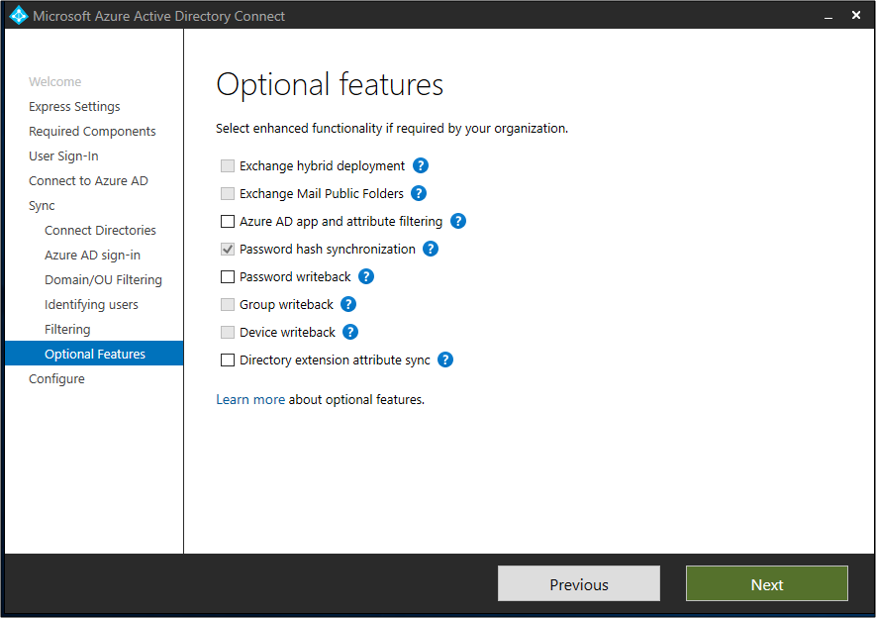The height and width of the screenshot is (618, 876).
Task: View help about Azure AD app and attribute filtering
Action: click(x=458, y=221)
